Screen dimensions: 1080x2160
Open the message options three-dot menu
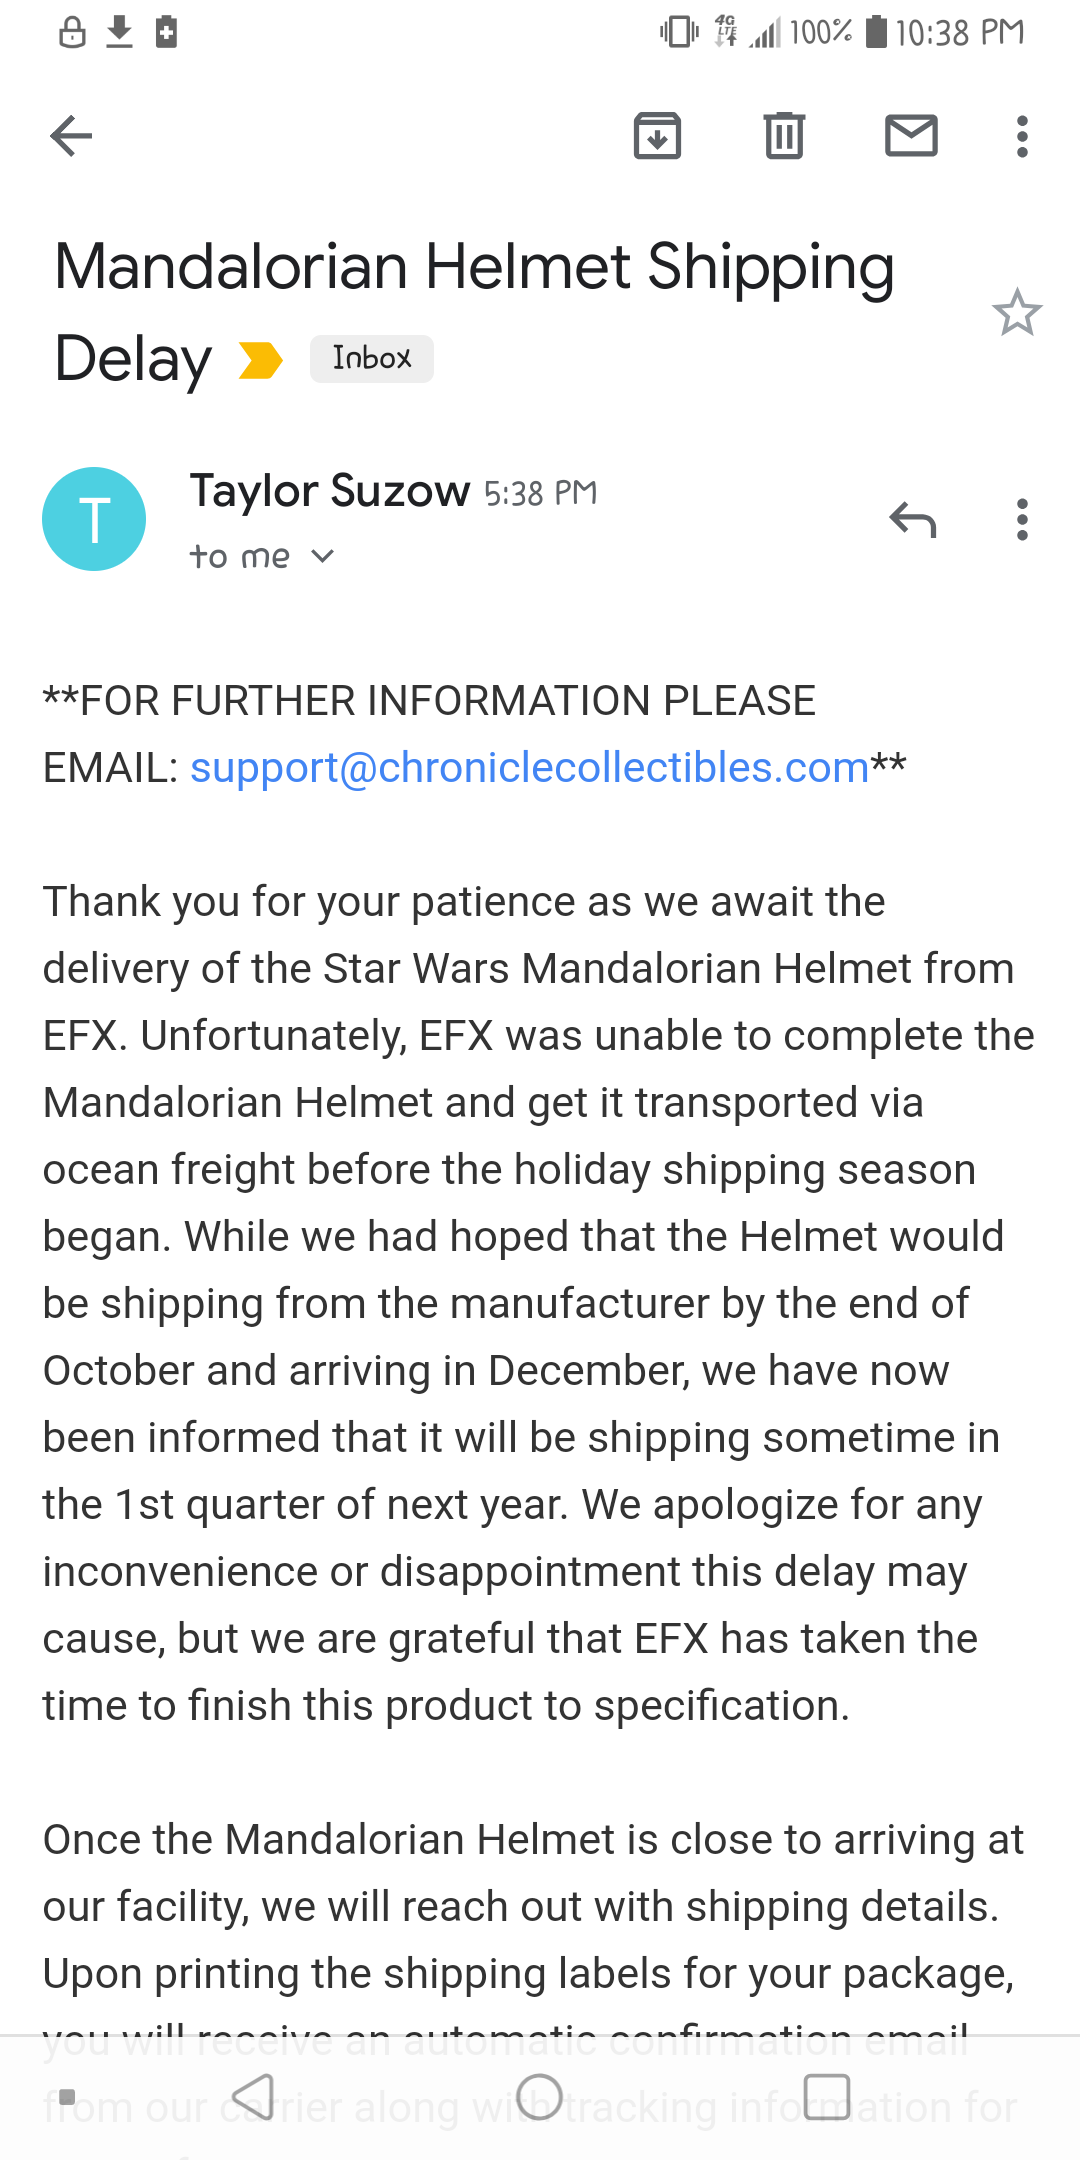1021,519
